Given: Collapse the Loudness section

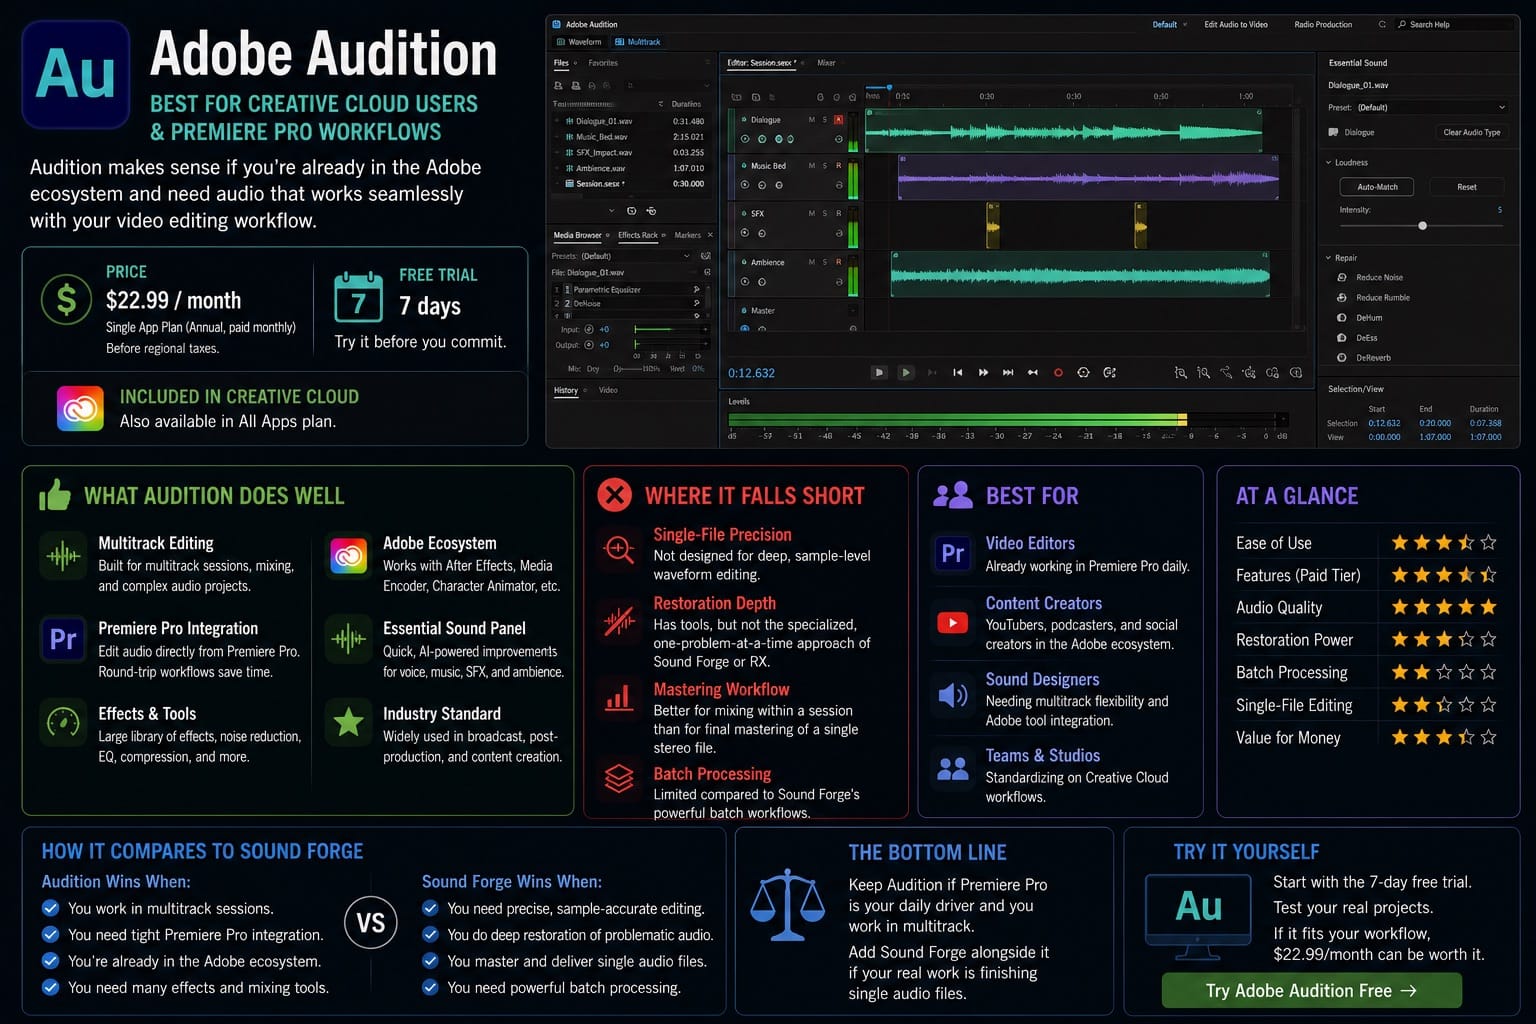Looking at the screenshot, I should click(1329, 162).
